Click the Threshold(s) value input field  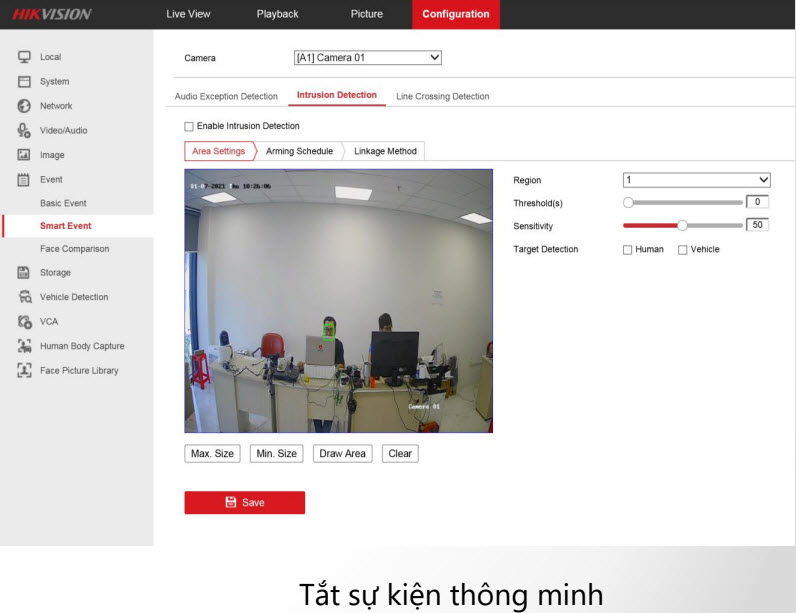[x=757, y=202]
